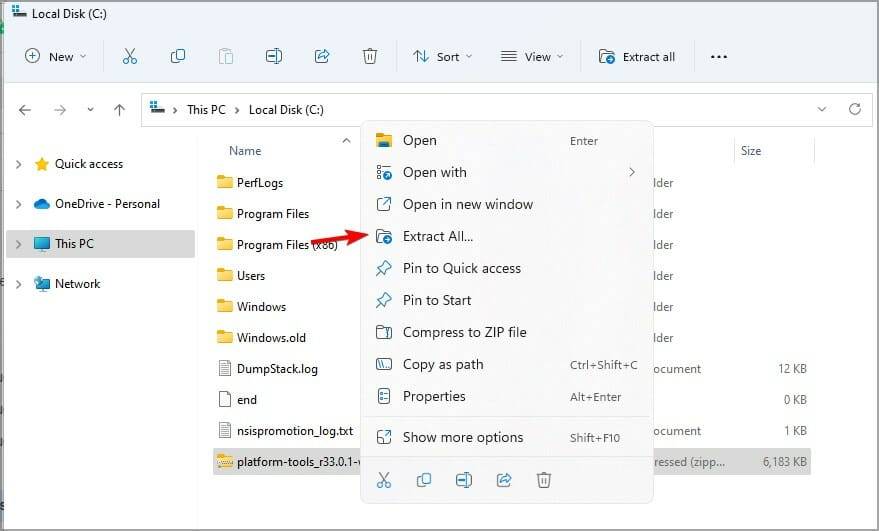This screenshot has height=531, width=879.
Task: Open the View dropdown menu
Action: point(531,57)
